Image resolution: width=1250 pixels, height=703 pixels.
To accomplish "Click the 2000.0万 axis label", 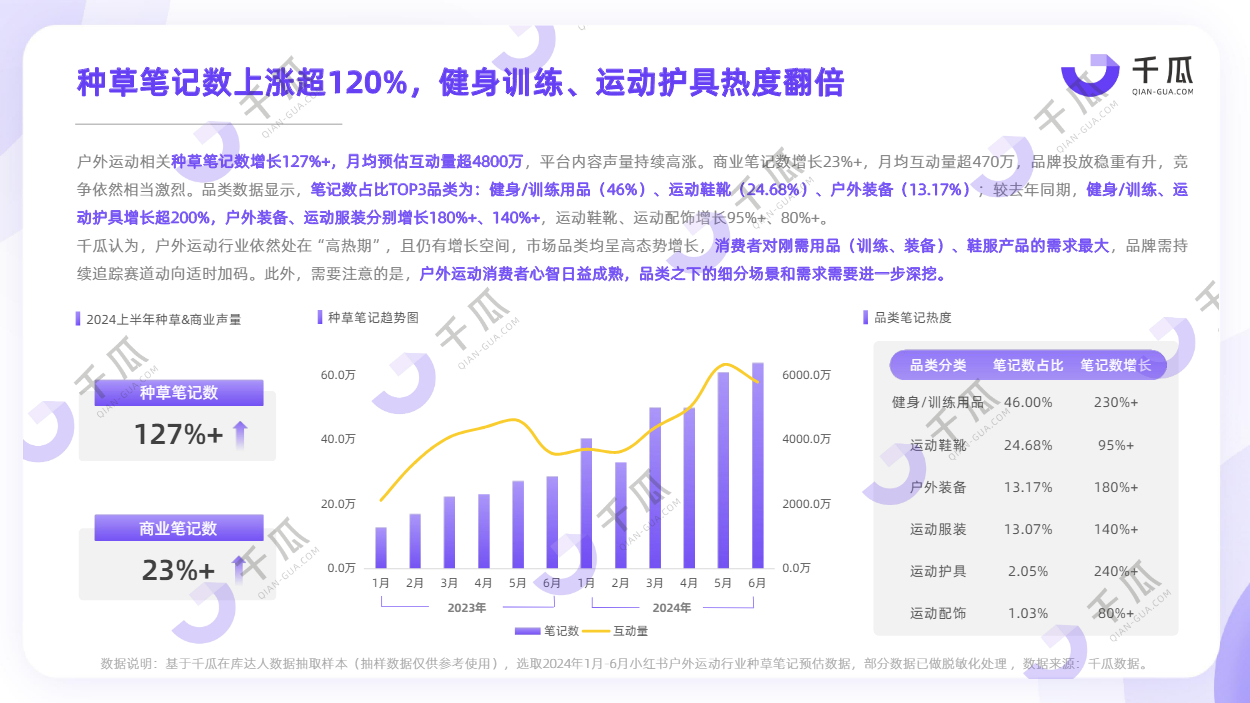I will [x=807, y=503].
